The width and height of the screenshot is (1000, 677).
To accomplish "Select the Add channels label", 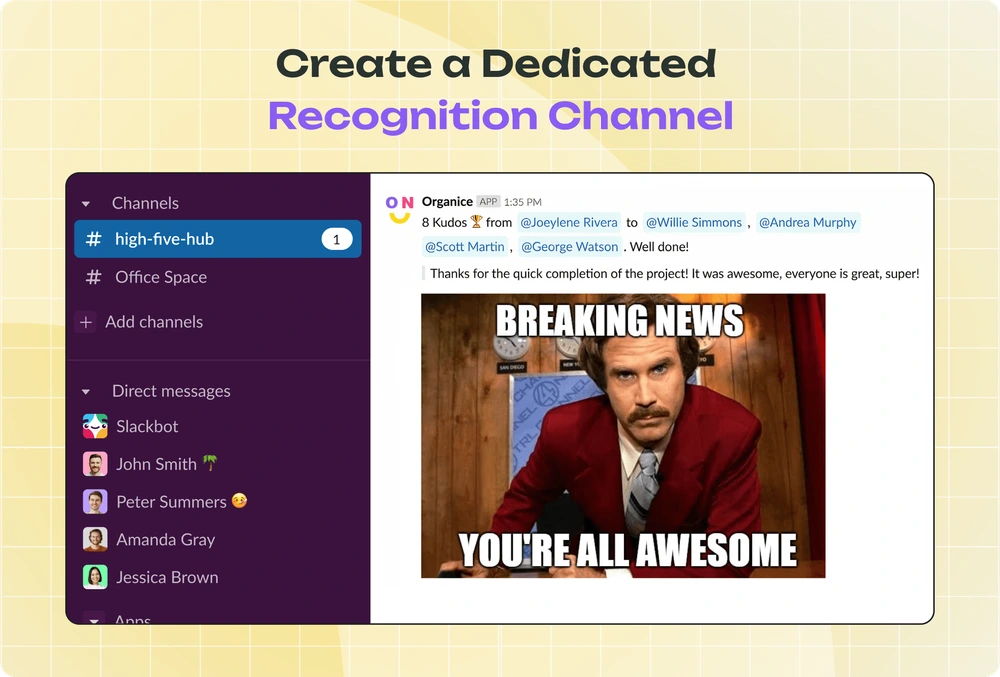I will (x=154, y=322).
